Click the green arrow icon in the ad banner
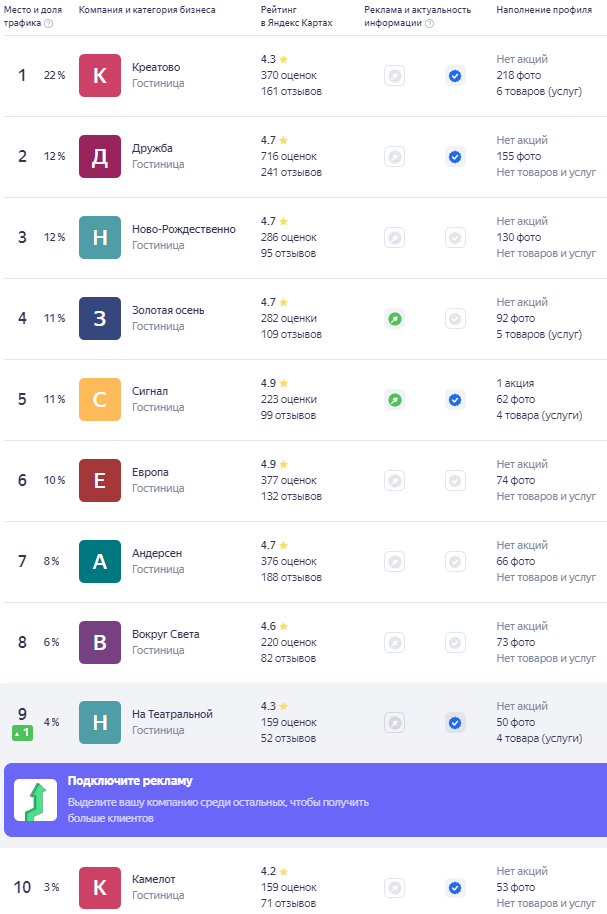This screenshot has height=914, width=607. pos(36,800)
